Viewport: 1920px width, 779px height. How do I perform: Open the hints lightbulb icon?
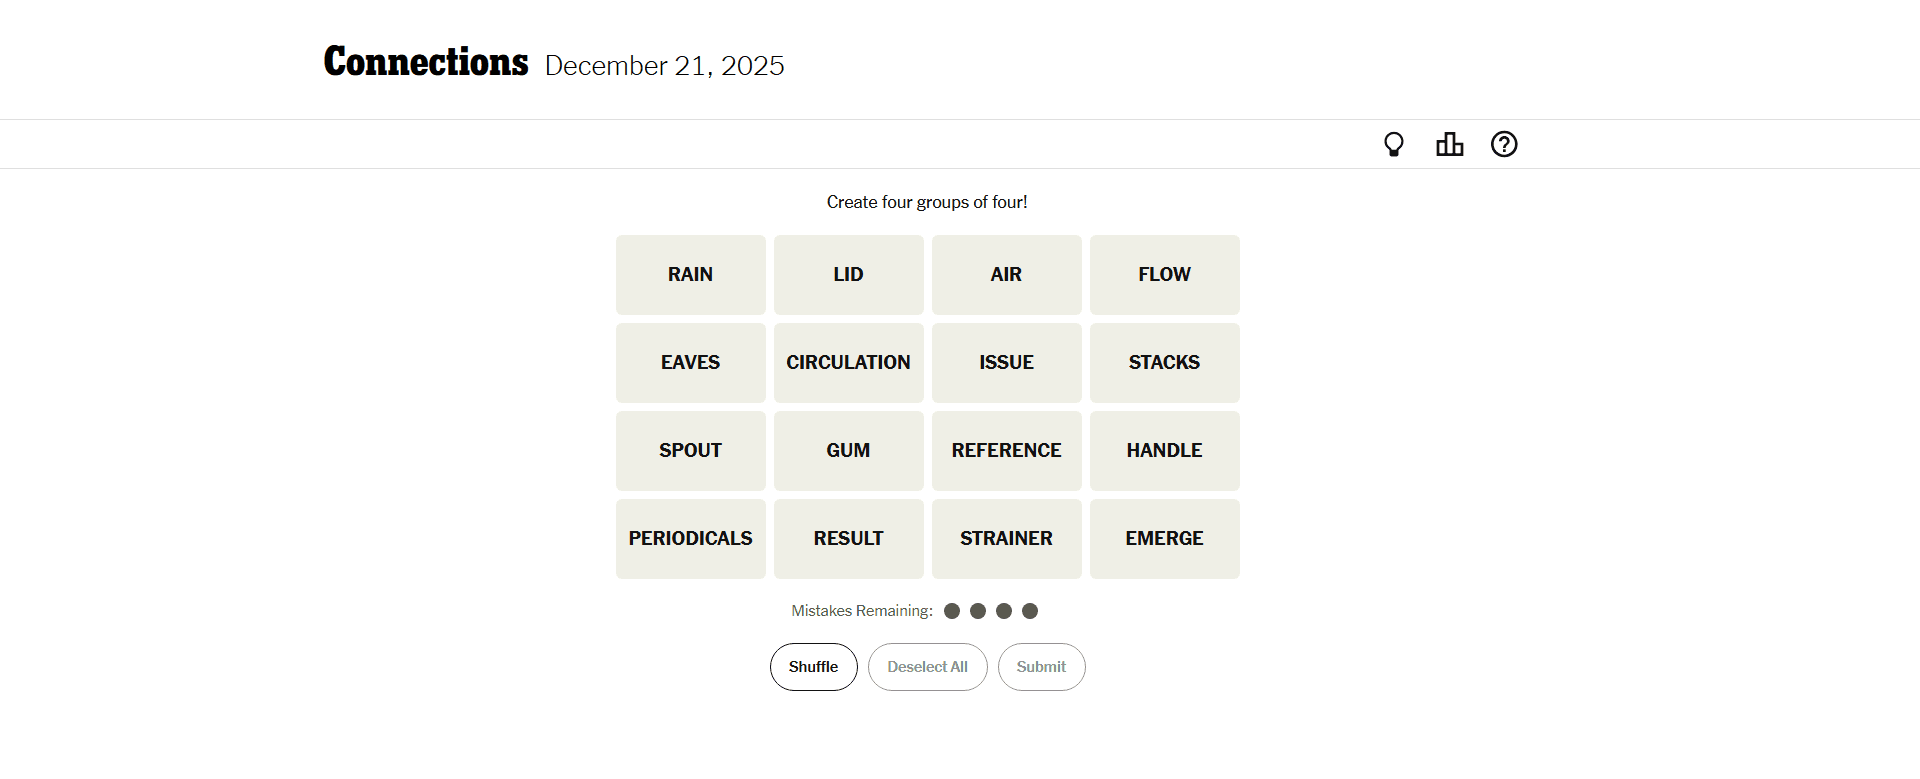point(1393,145)
